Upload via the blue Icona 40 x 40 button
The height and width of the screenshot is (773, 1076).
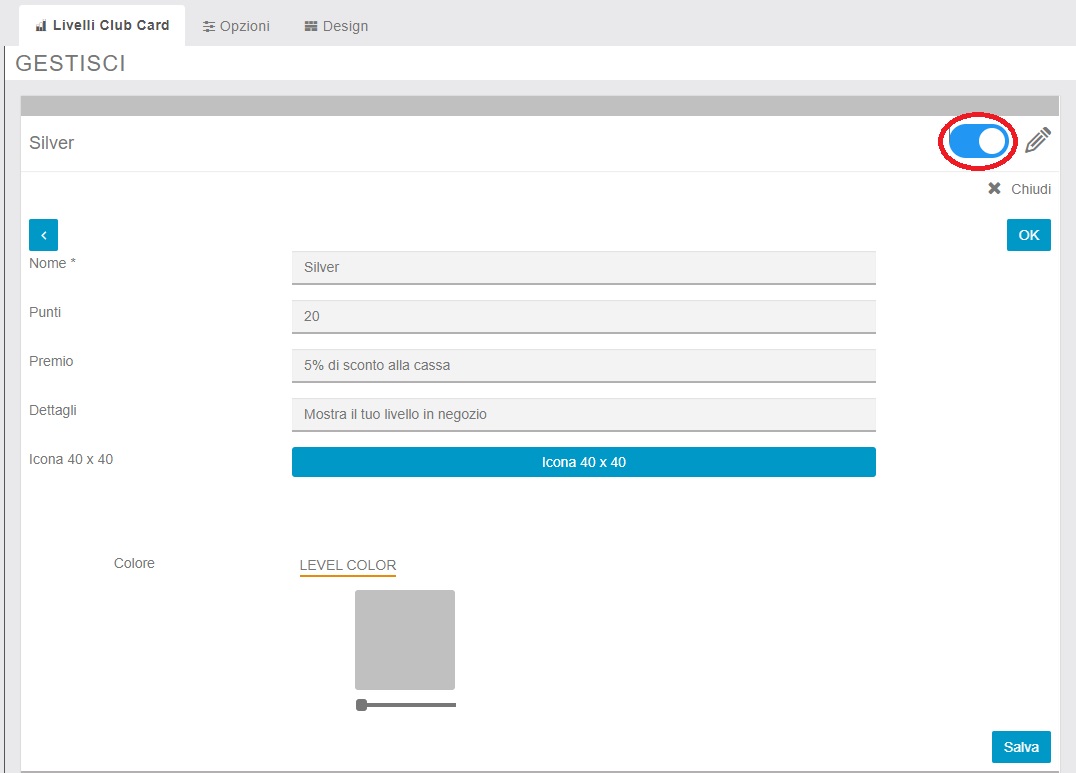pos(583,462)
